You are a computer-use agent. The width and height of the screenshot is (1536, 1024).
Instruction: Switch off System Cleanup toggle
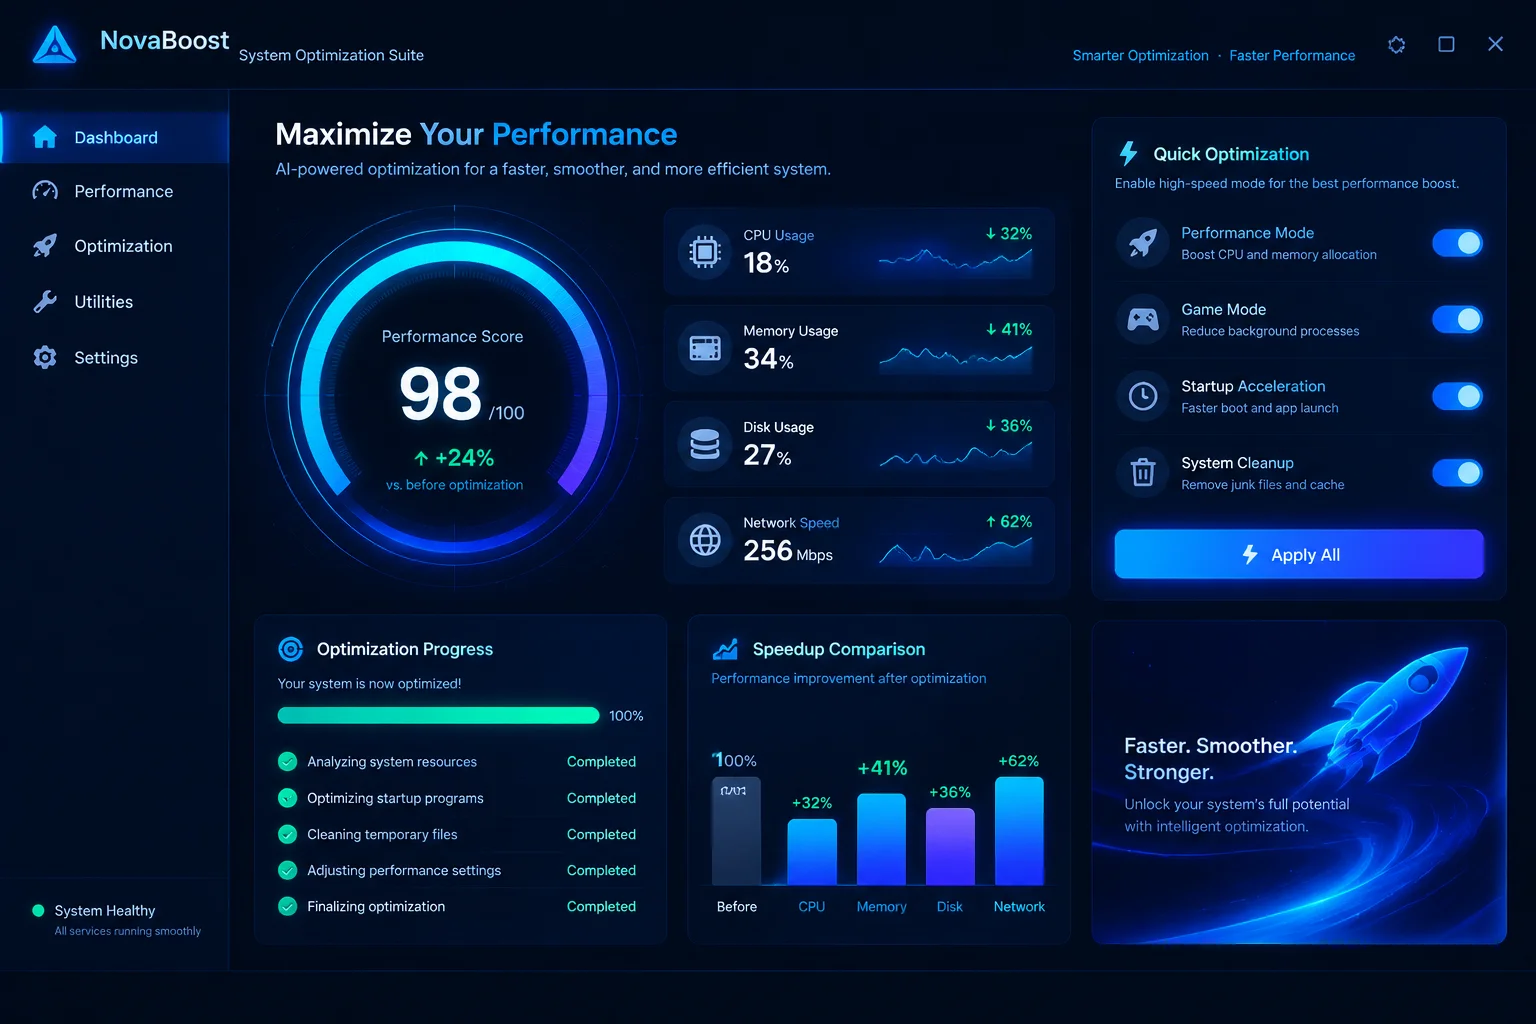1457,472
